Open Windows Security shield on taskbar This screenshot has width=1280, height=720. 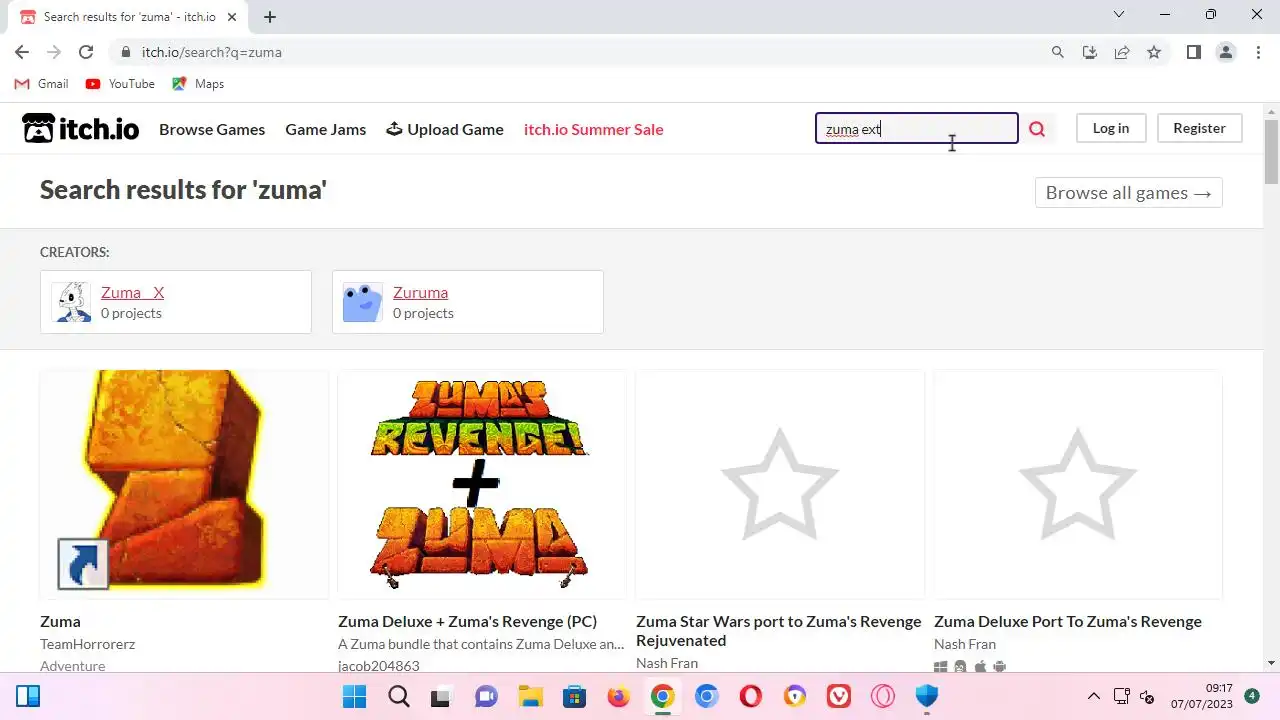coord(926,696)
